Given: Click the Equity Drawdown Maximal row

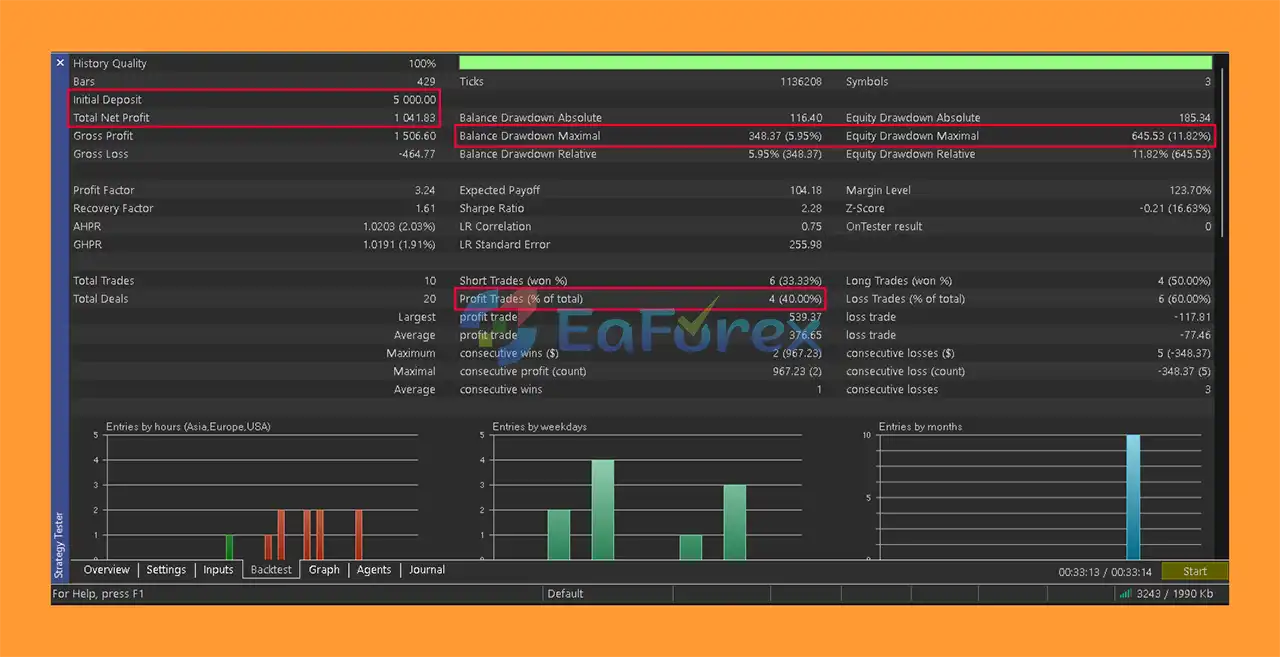Looking at the screenshot, I should 1028,136.
